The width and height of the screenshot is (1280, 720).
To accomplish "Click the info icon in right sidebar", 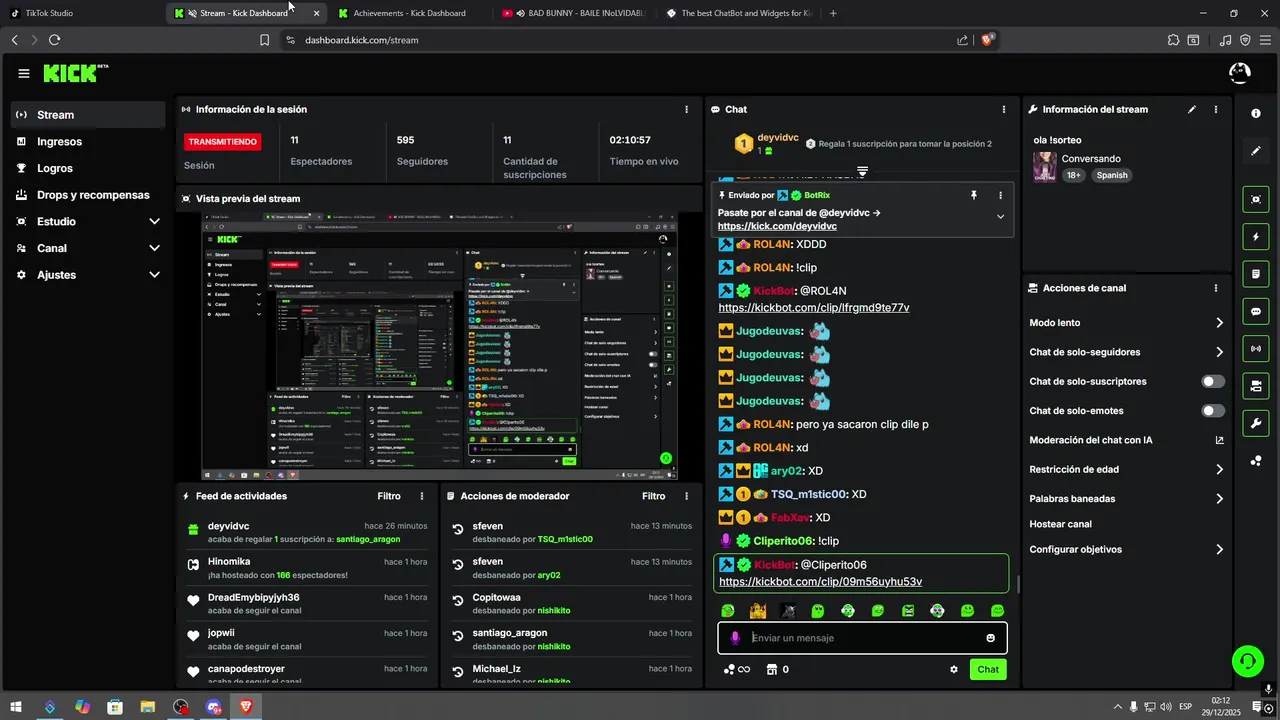I will 1256,113.
